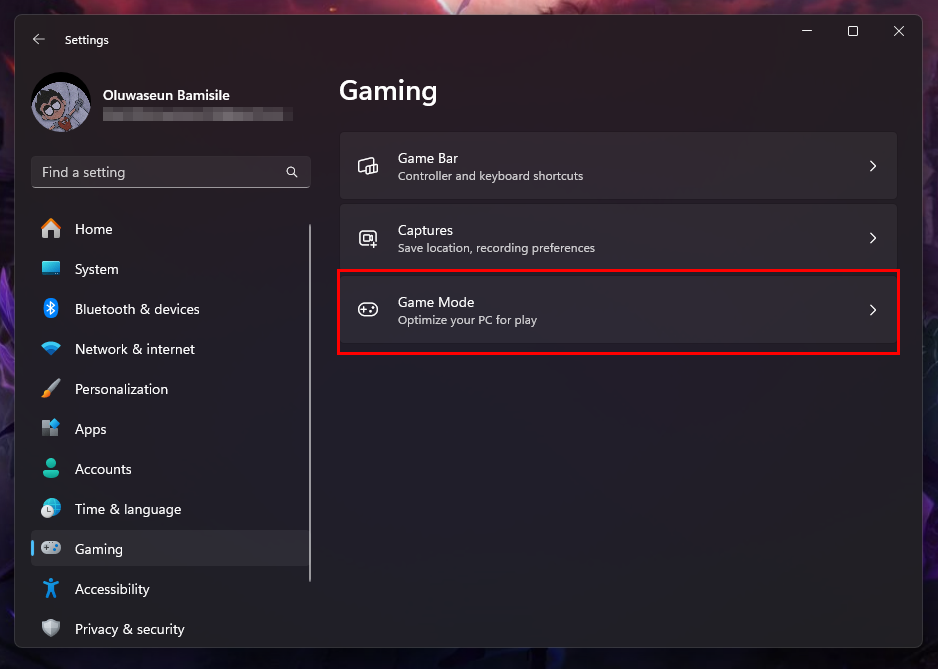Click the user profile avatar picture
This screenshot has width=938, height=669.
[x=61, y=102]
